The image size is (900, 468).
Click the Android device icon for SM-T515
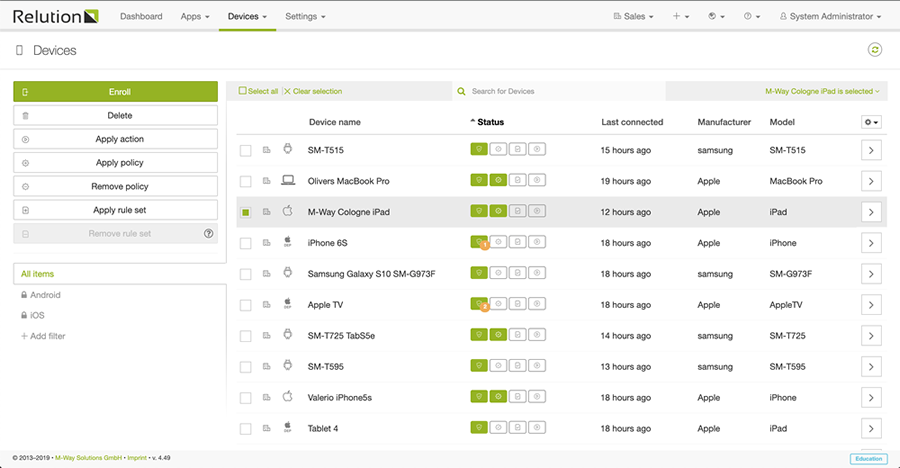(288, 149)
